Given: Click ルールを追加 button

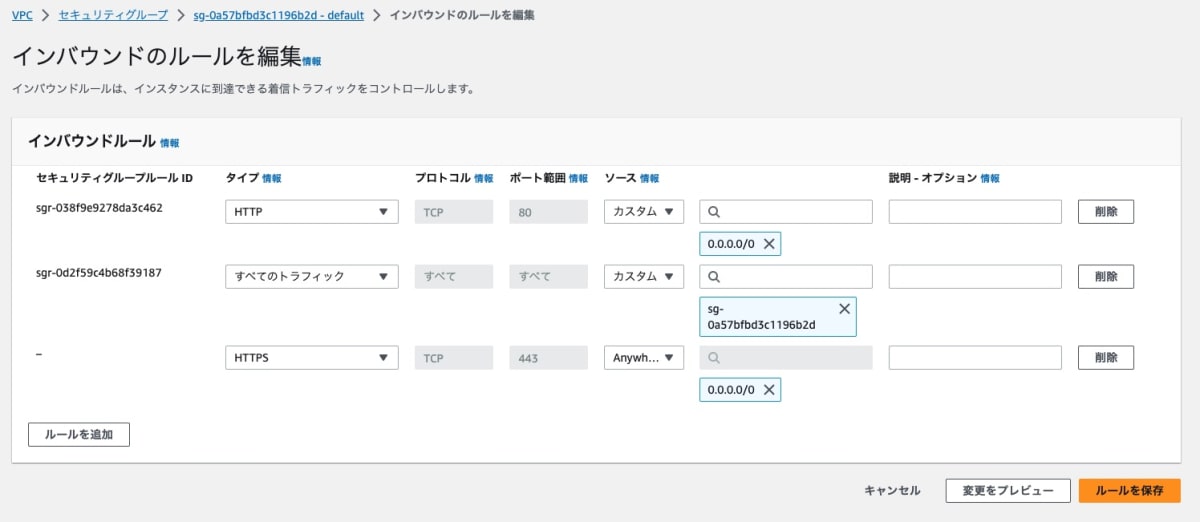Looking at the screenshot, I should 79,435.
